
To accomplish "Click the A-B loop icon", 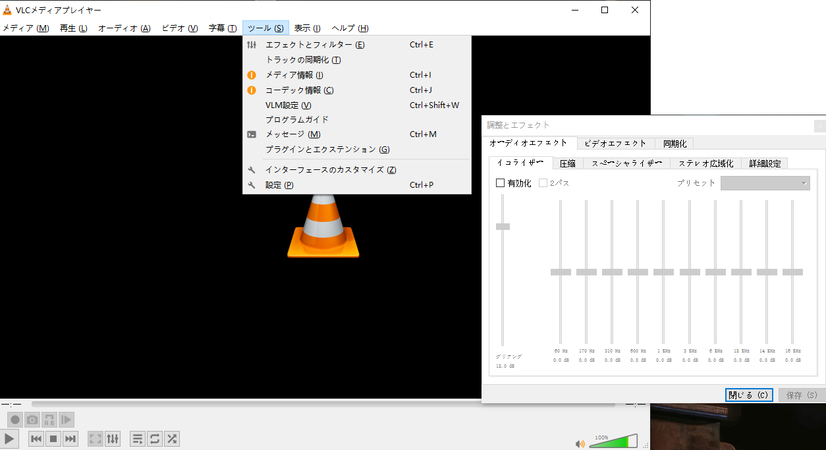I will click(50, 420).
